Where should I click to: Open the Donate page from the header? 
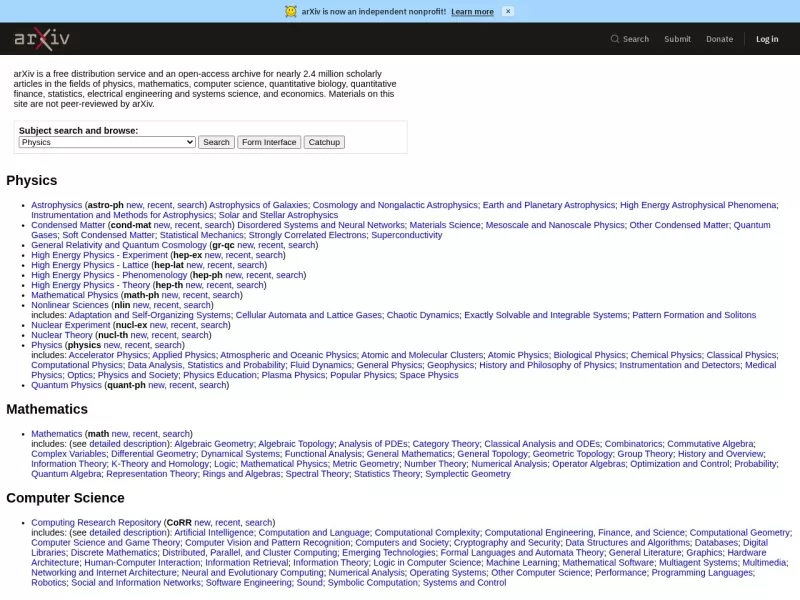(x=719, y=39)
